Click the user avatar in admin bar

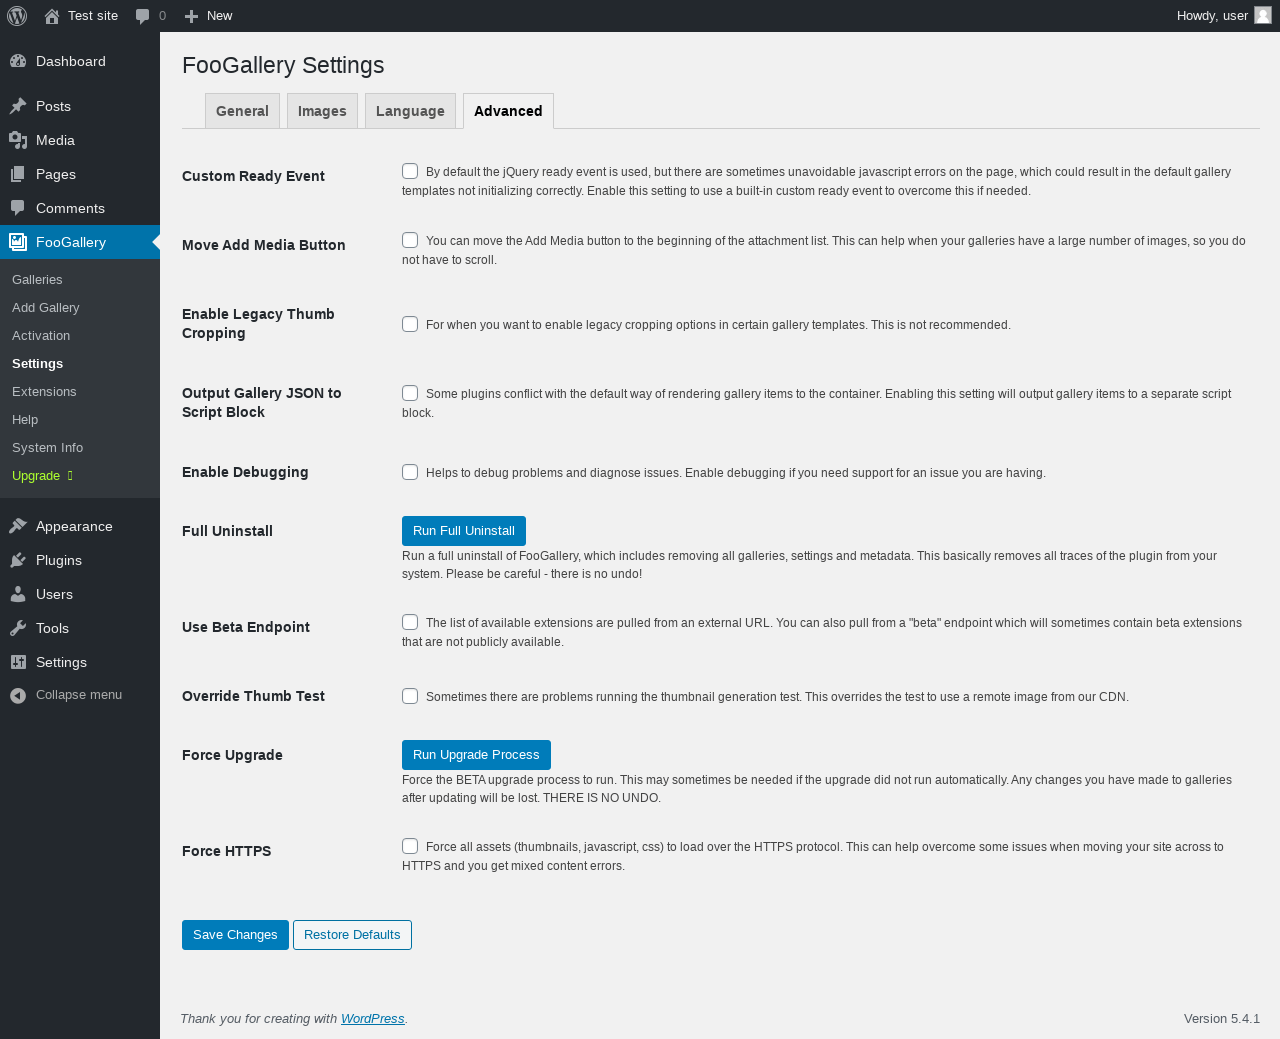1263,15
